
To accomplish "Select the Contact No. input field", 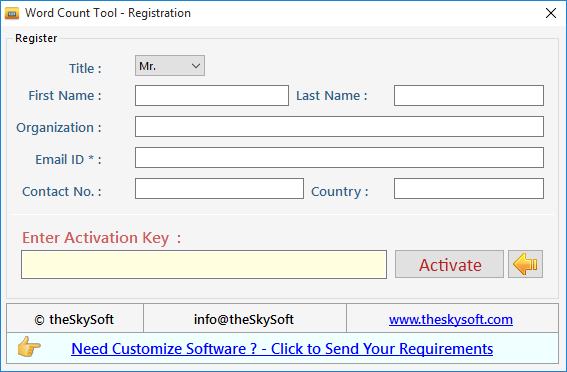I will coord(219,188).
